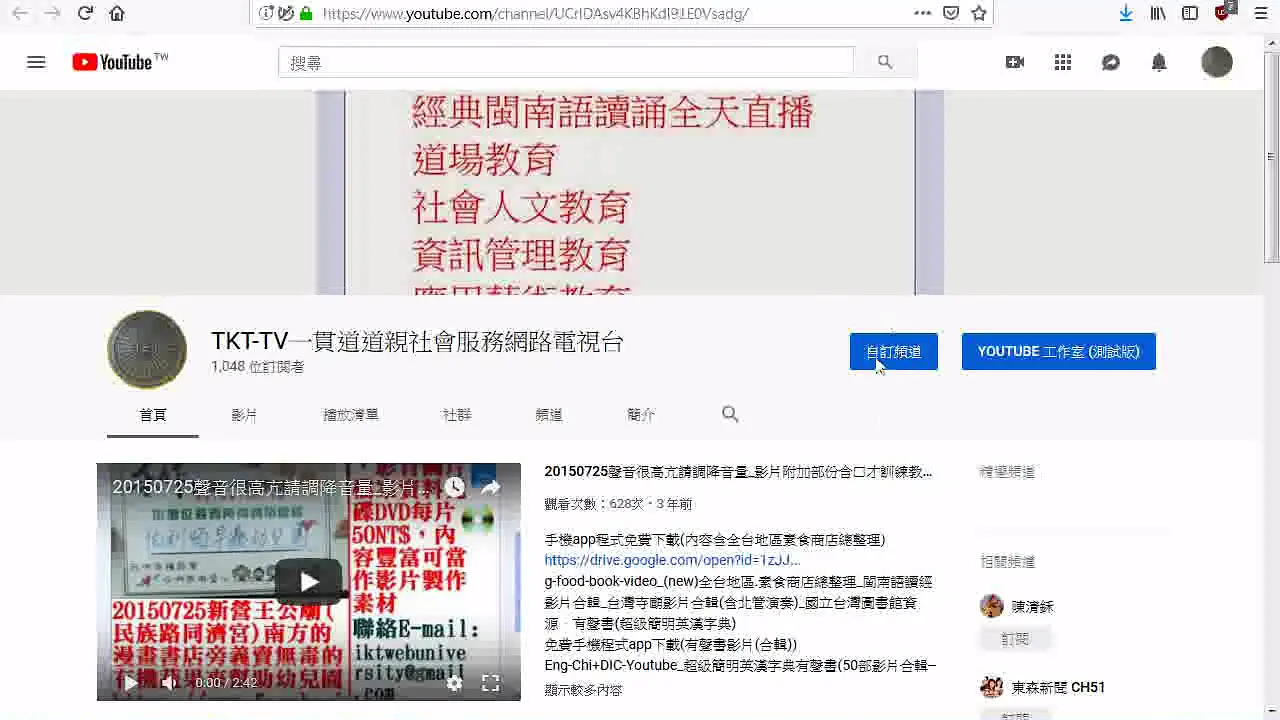Subscribe to 陳清鉌 channel with 訂閱 button
This screenshot has height=720, width=1280.
point(1015,639)
